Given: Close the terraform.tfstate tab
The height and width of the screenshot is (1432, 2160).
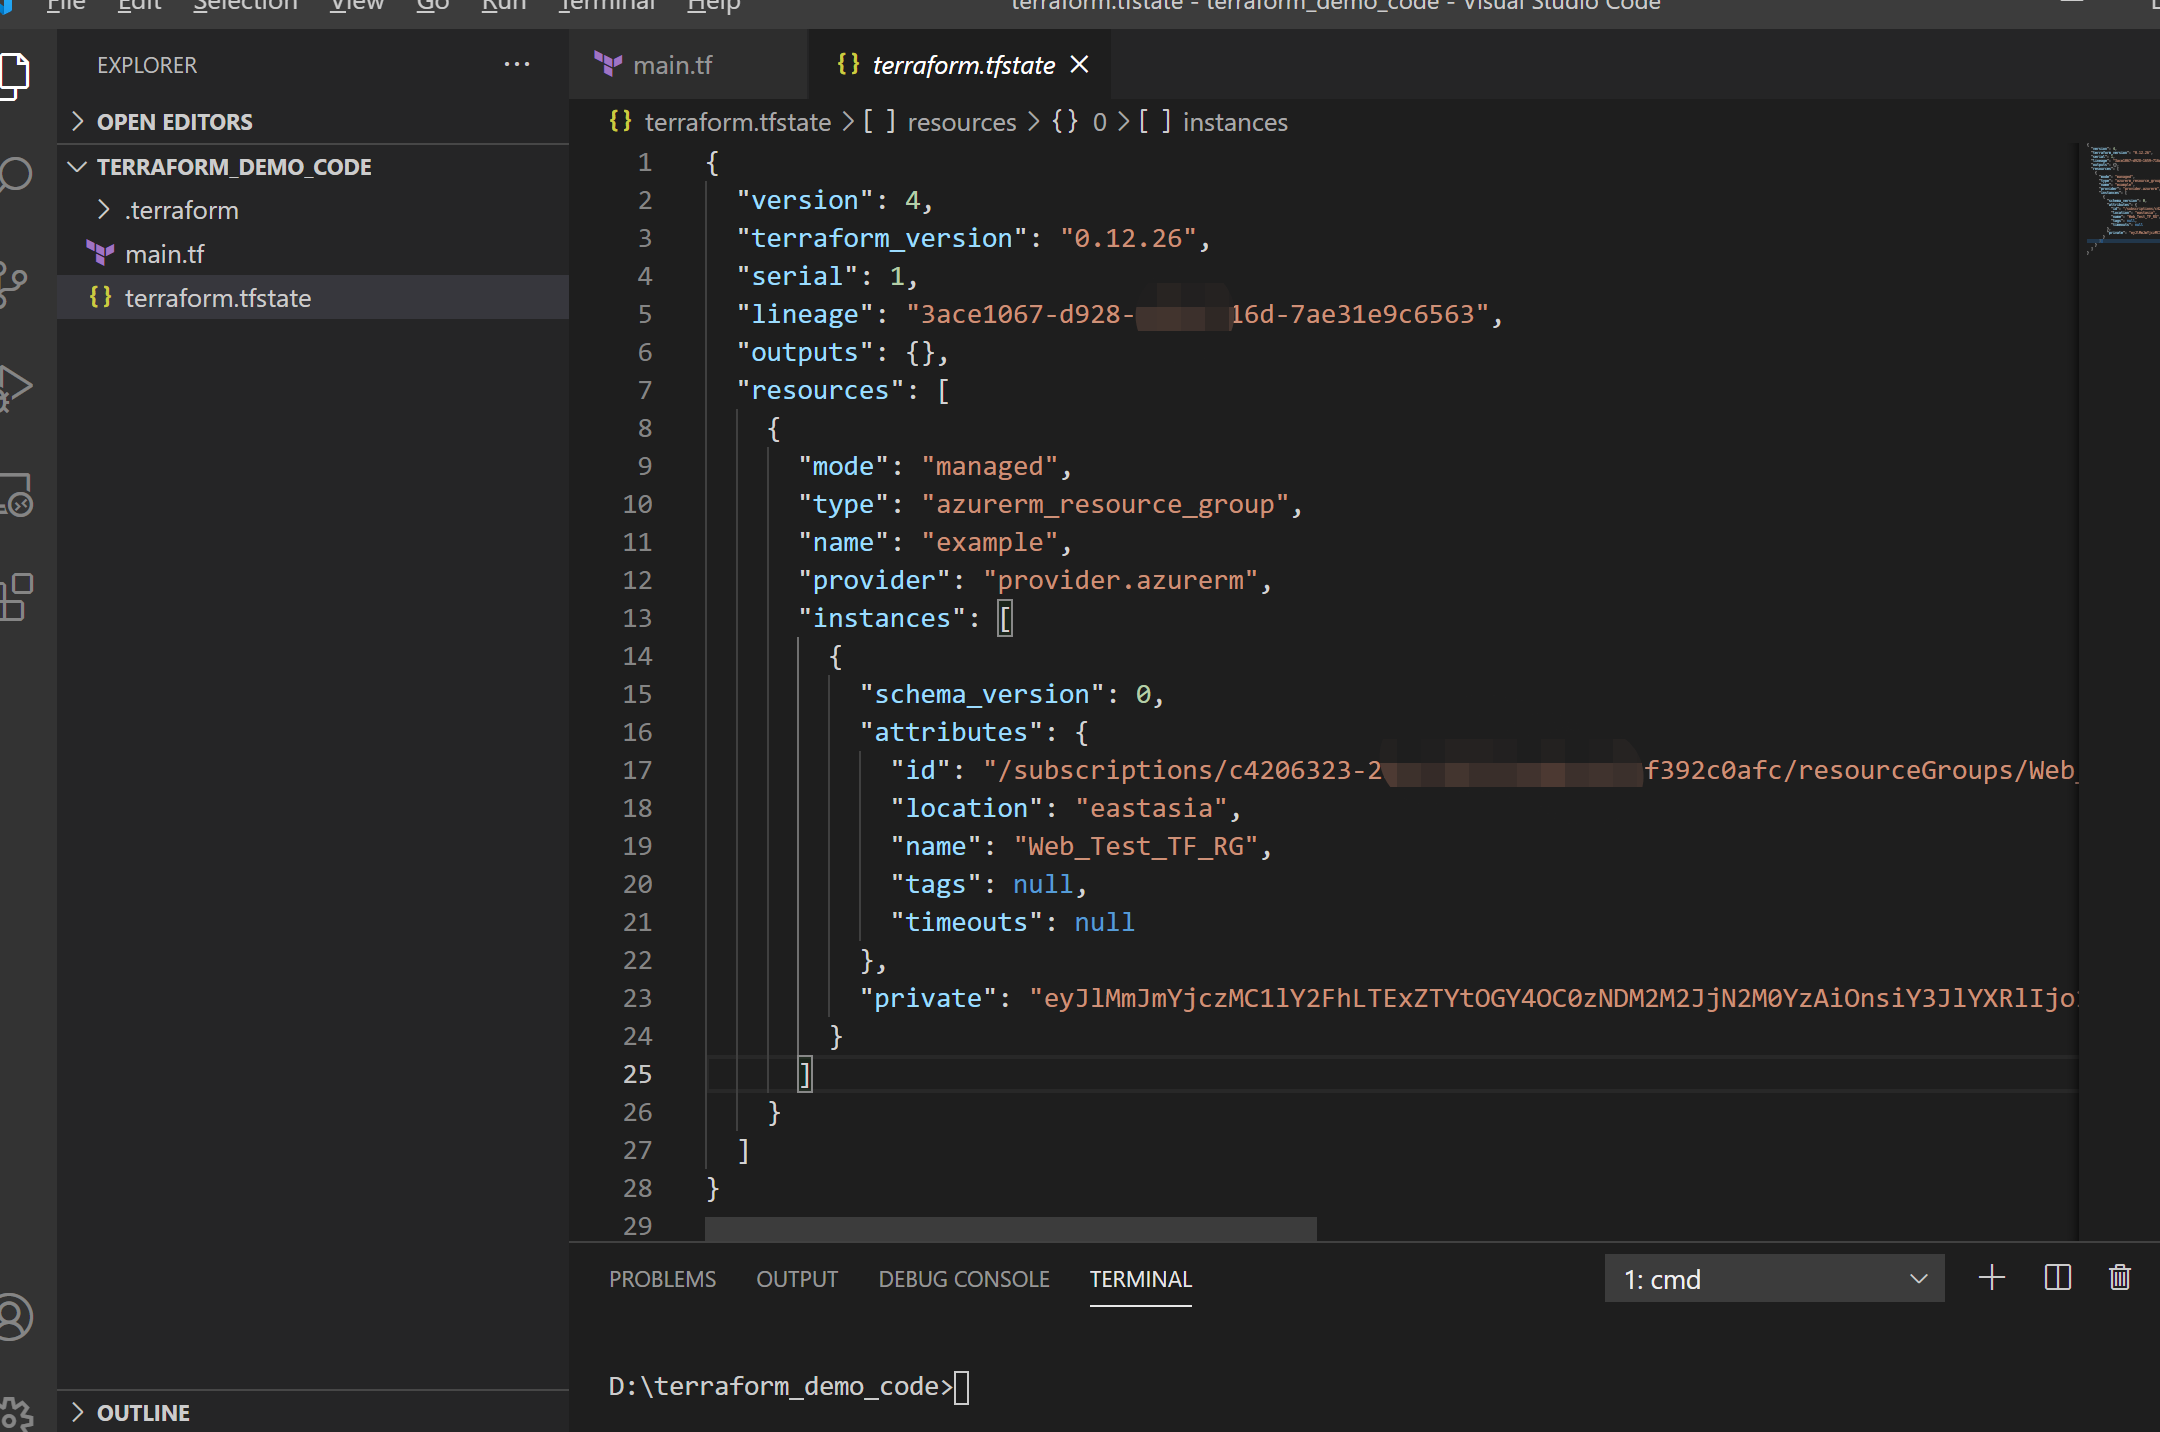Looking at the screenshot, I should pyautogui.click(x=1079, y=65).
